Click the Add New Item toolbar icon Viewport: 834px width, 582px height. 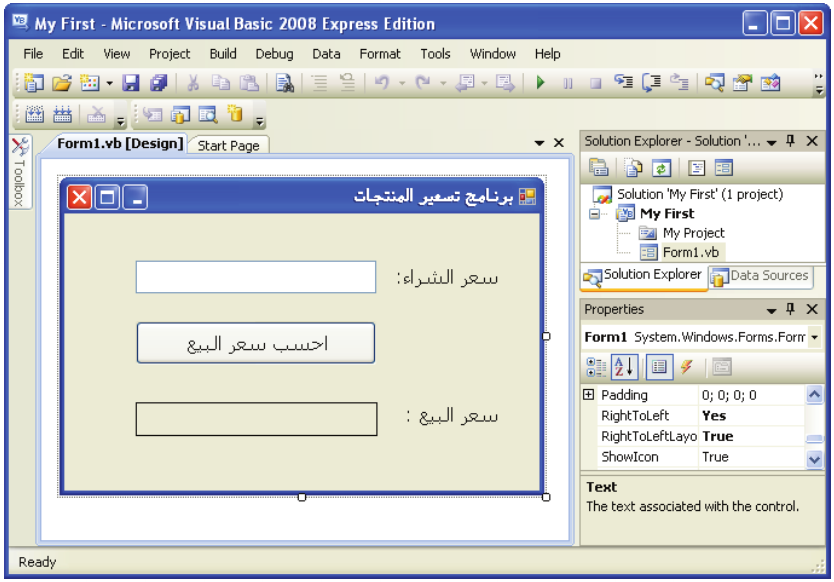coord(89,82)
